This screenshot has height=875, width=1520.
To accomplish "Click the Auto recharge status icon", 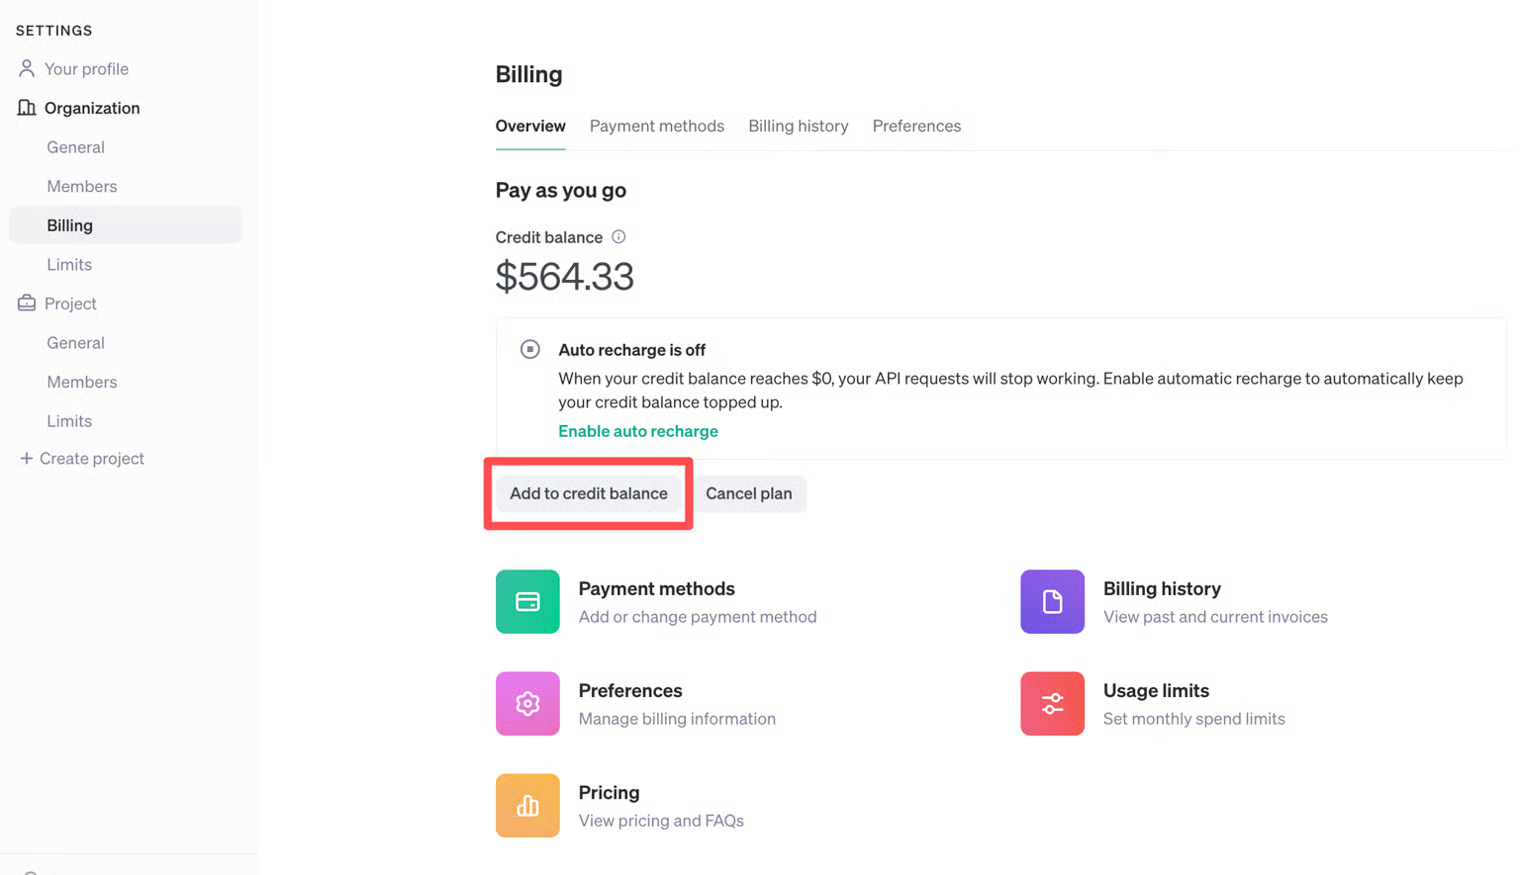I will click(530, 350).
